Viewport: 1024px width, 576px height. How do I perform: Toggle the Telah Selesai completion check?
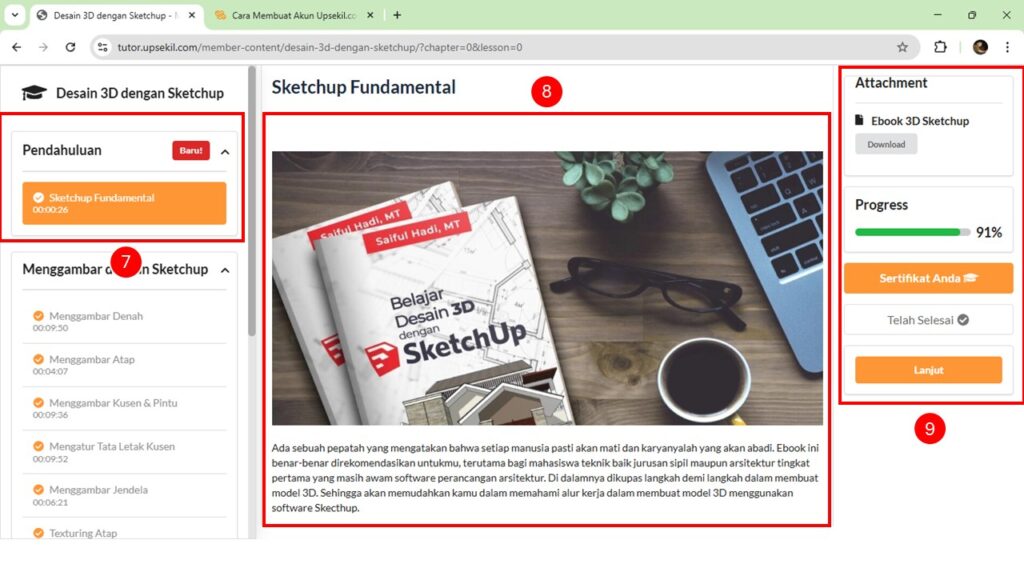[x=963, y=320]
